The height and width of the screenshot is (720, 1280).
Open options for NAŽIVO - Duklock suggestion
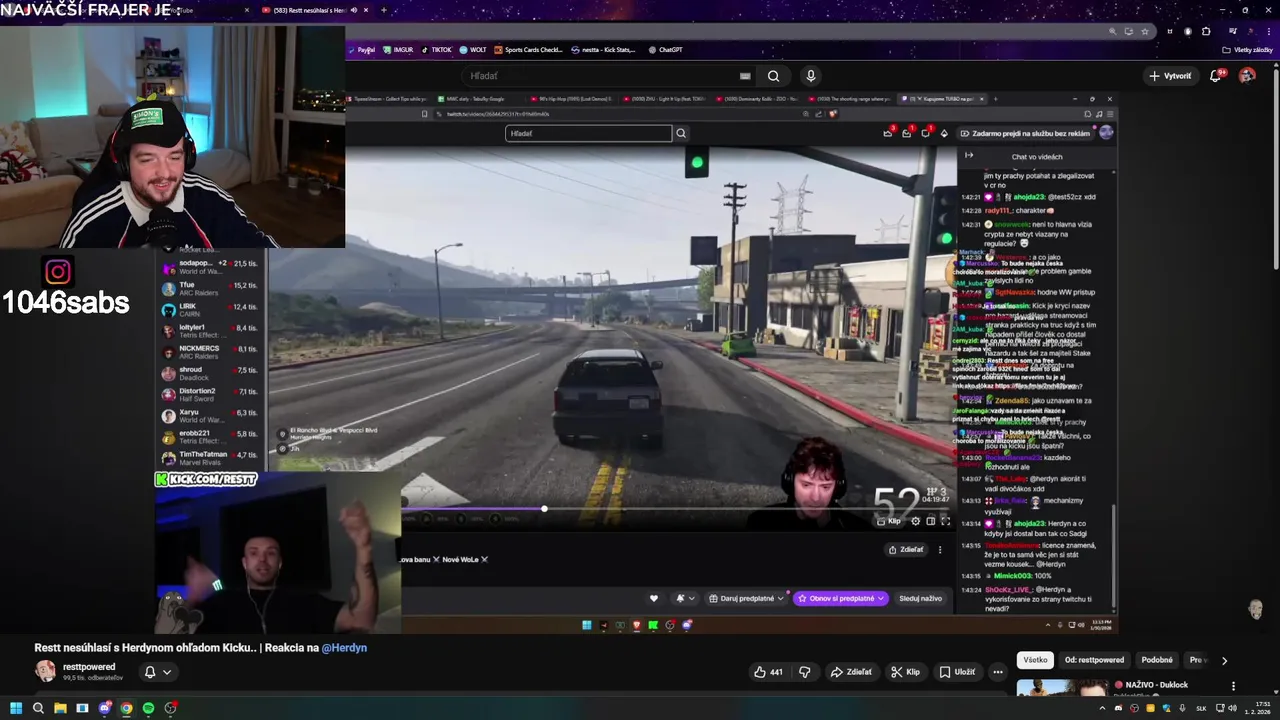click(1233, 686)
